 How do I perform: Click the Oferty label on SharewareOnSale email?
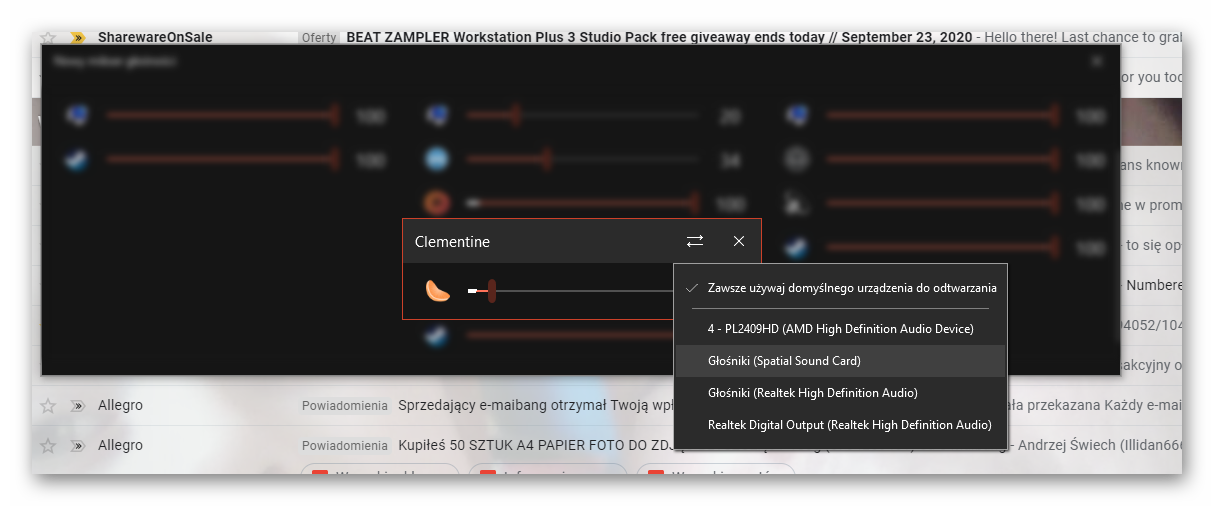[x=319, y=37]
